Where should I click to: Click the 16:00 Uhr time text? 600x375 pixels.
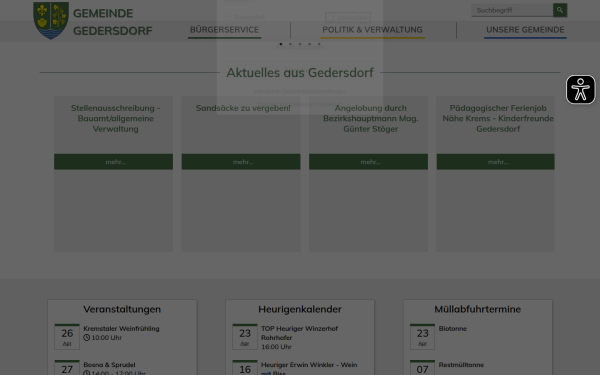point(276,347)
